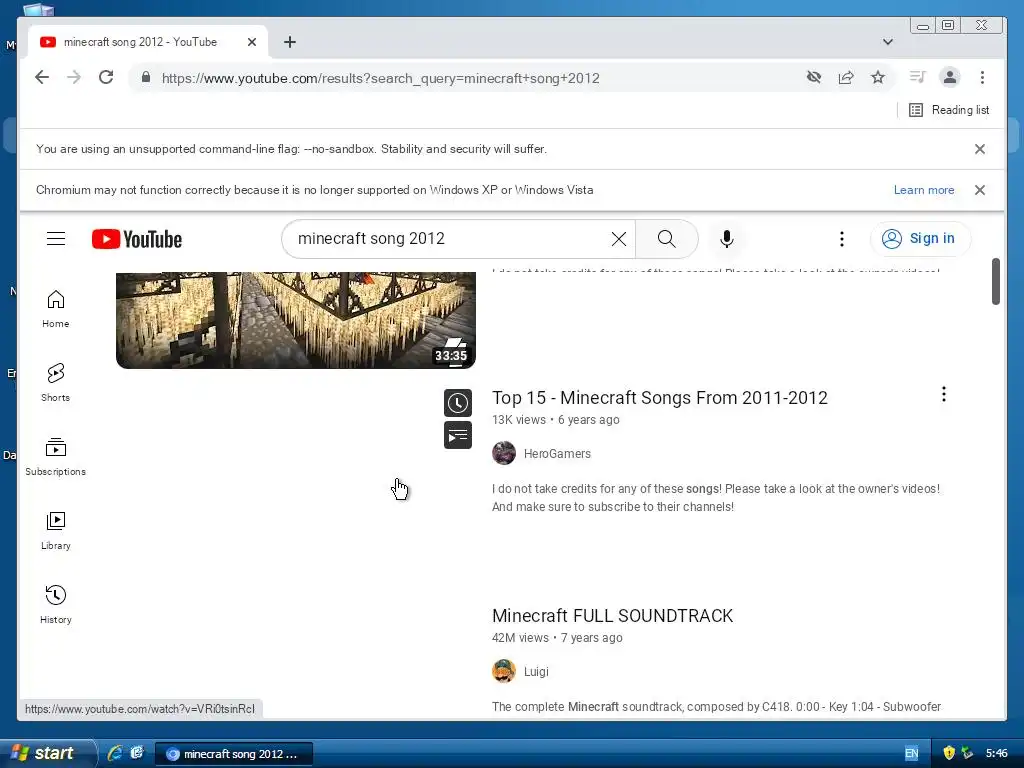Viewport: 1024px width, 768px height.
Task: Click the Sign in button
Action: (920, 239)
